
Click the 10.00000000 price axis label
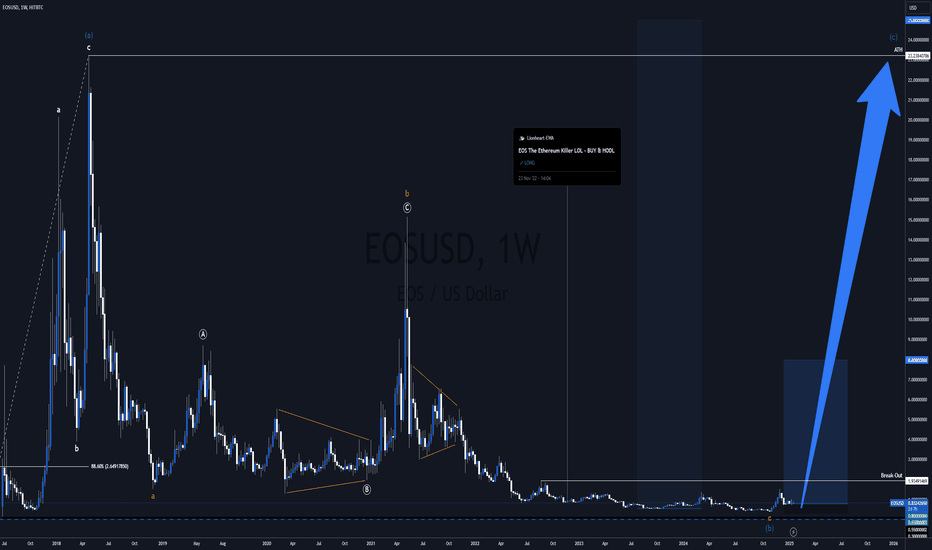coord(918,320)
